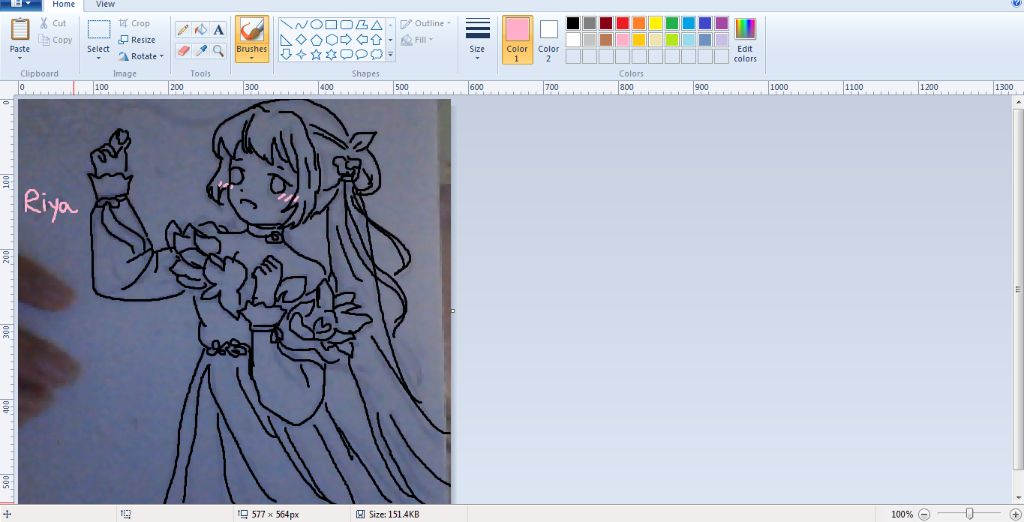
Task: Choose the Oval callout shape
Action: pos(361,54)
